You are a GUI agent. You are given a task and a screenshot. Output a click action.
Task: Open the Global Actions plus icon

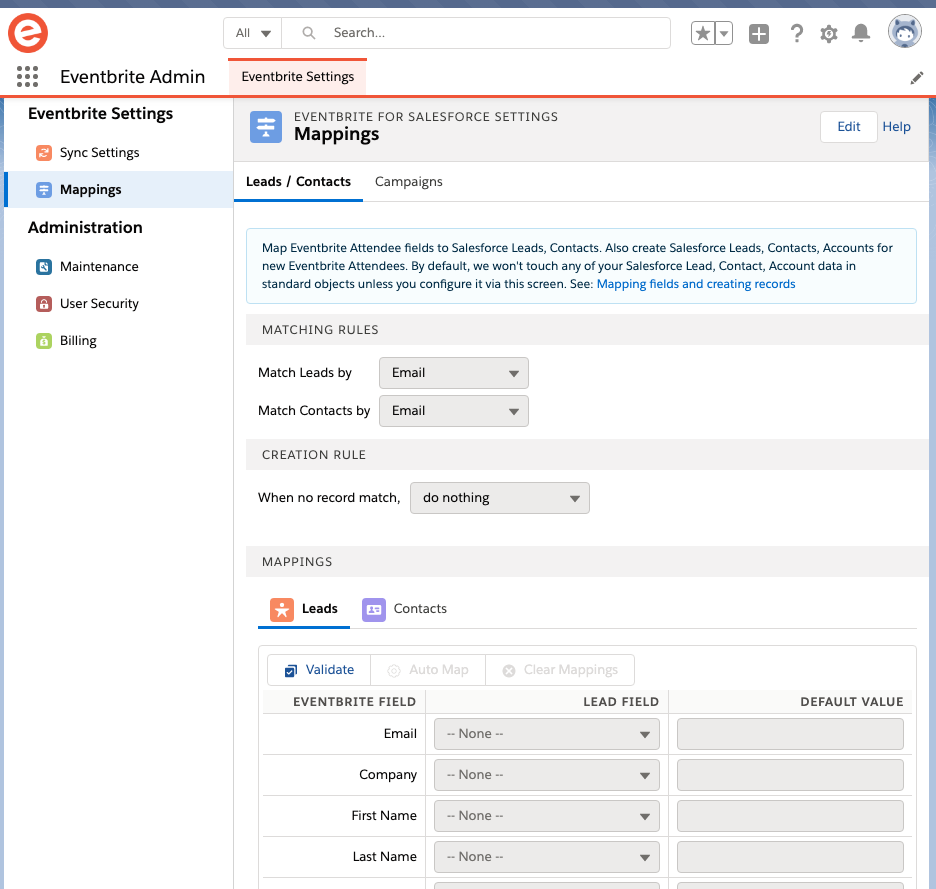(x=759, y=33)
